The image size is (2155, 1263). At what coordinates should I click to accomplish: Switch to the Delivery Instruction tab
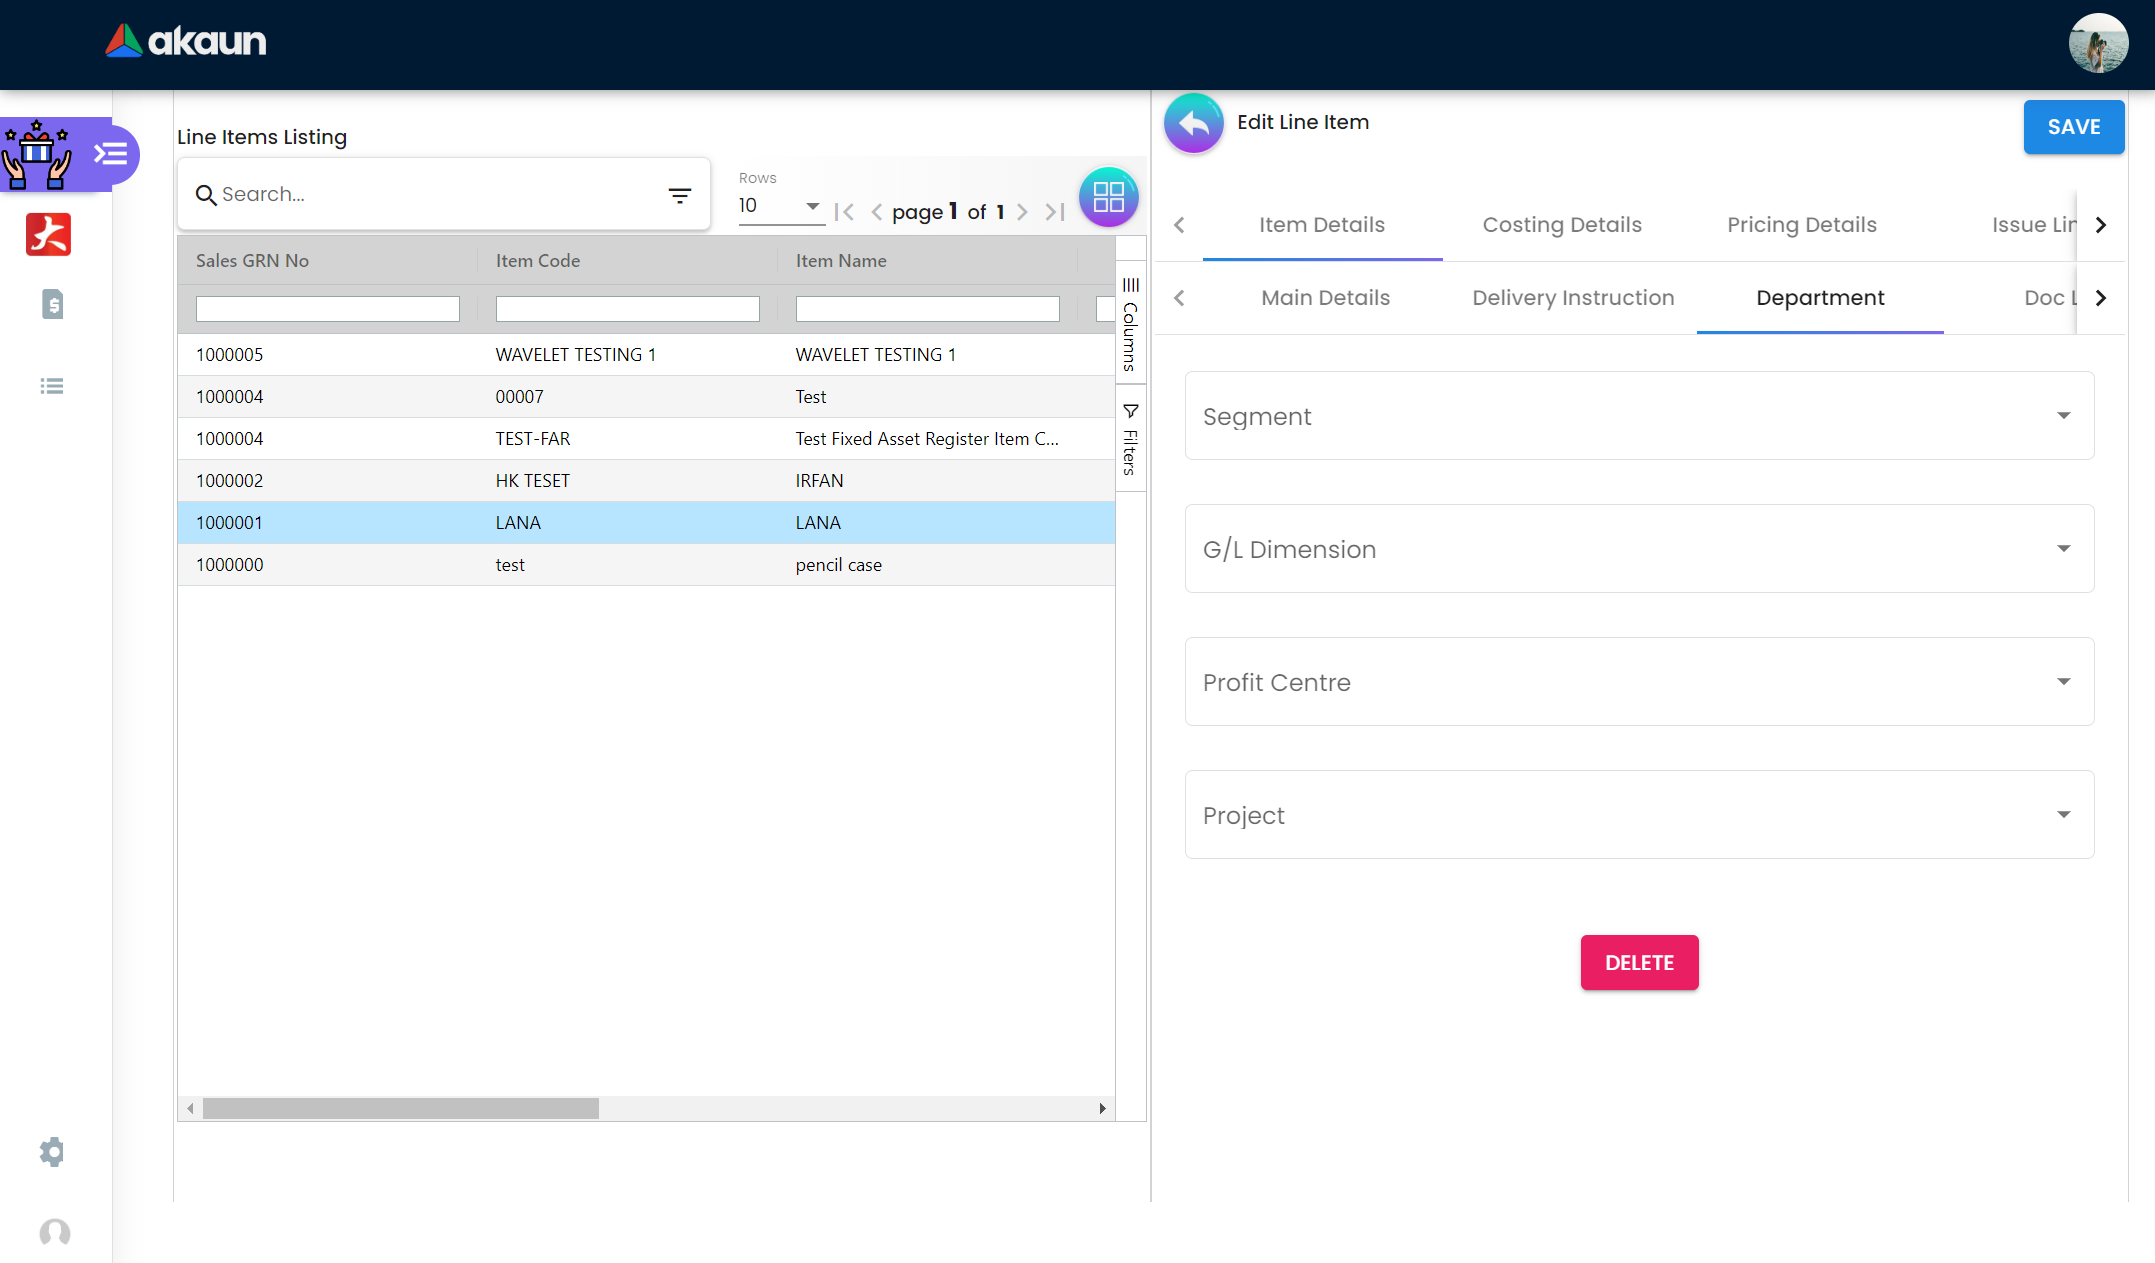tap(1572, 298)
